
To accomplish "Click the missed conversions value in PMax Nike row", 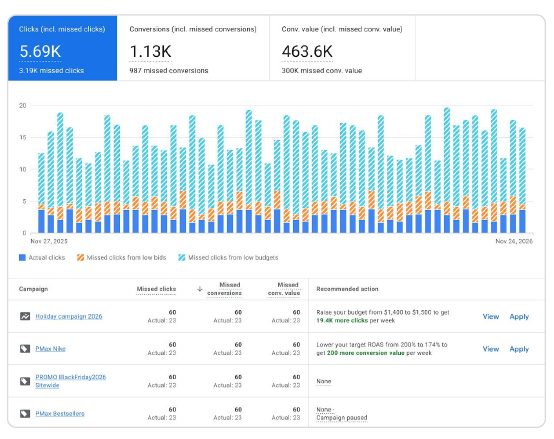I will 238,345.
